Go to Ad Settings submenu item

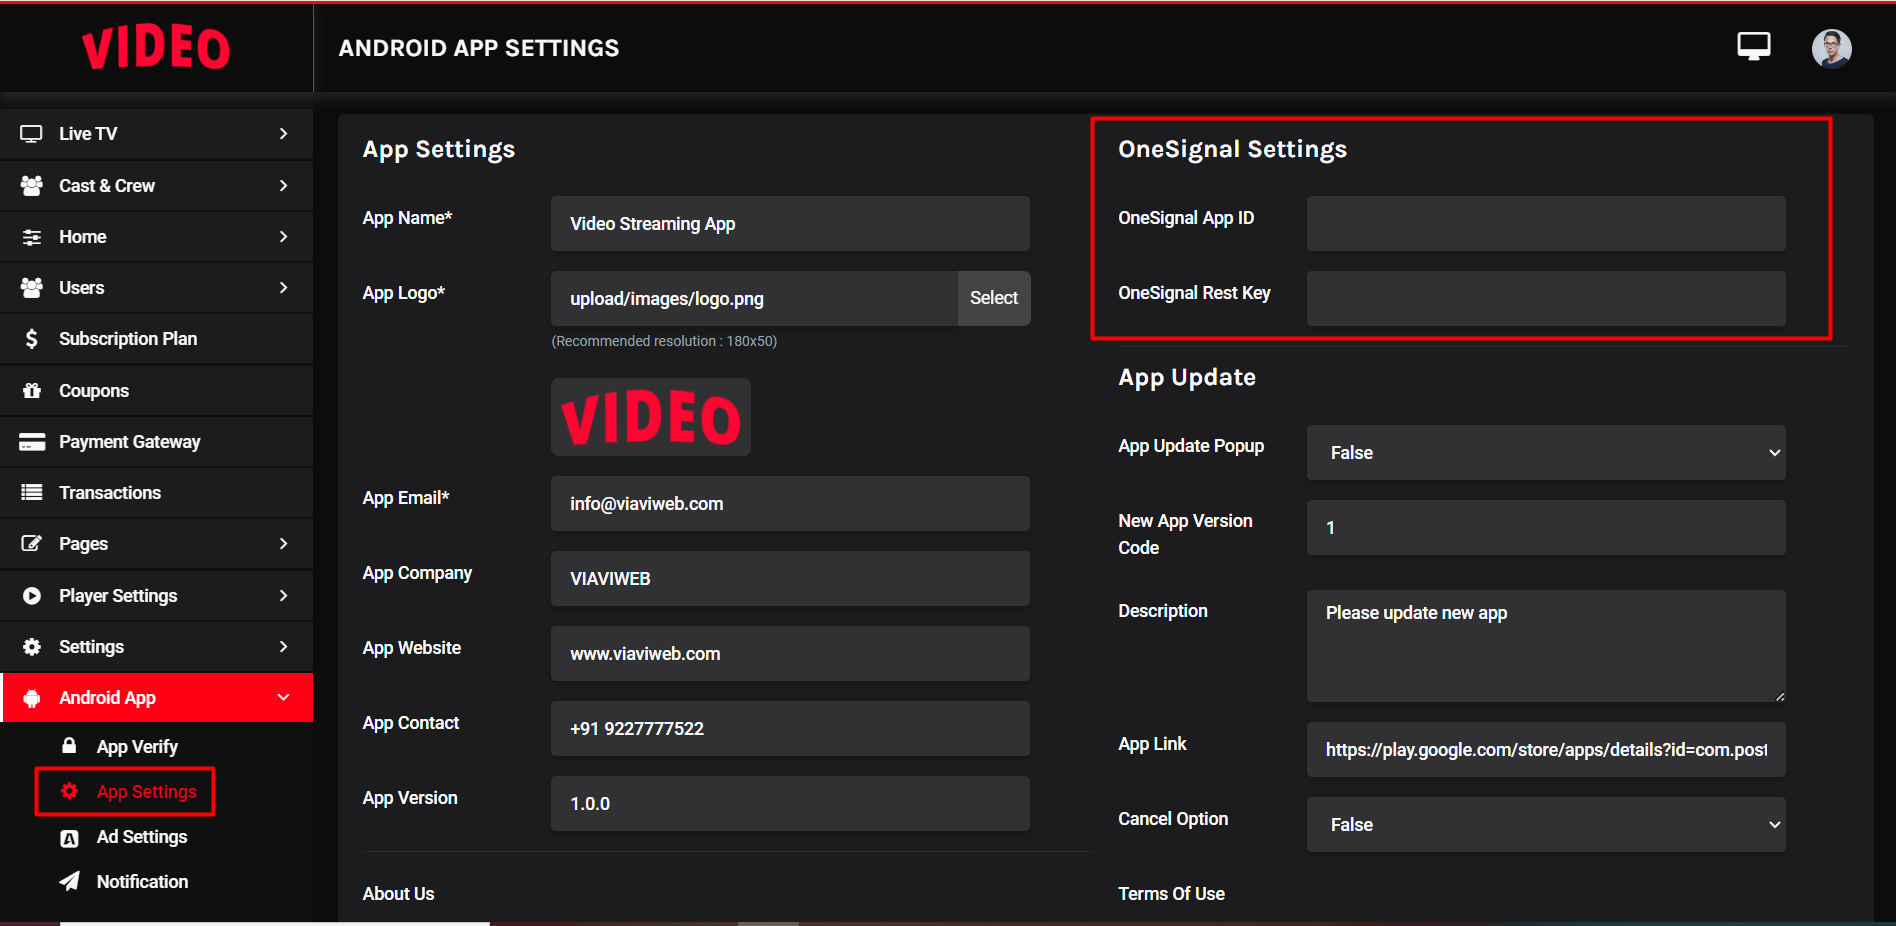[142, 837]
